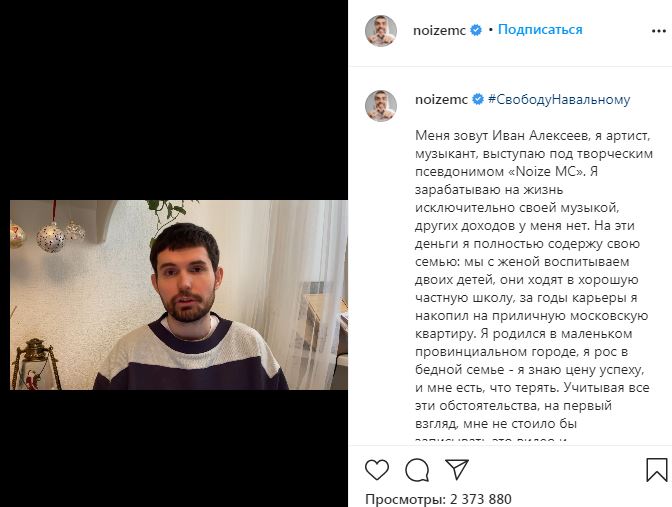Save the post with the bookmark icon
Viewport: 672px width, 507px height.
pyautogui.click(x=657, y=470)
